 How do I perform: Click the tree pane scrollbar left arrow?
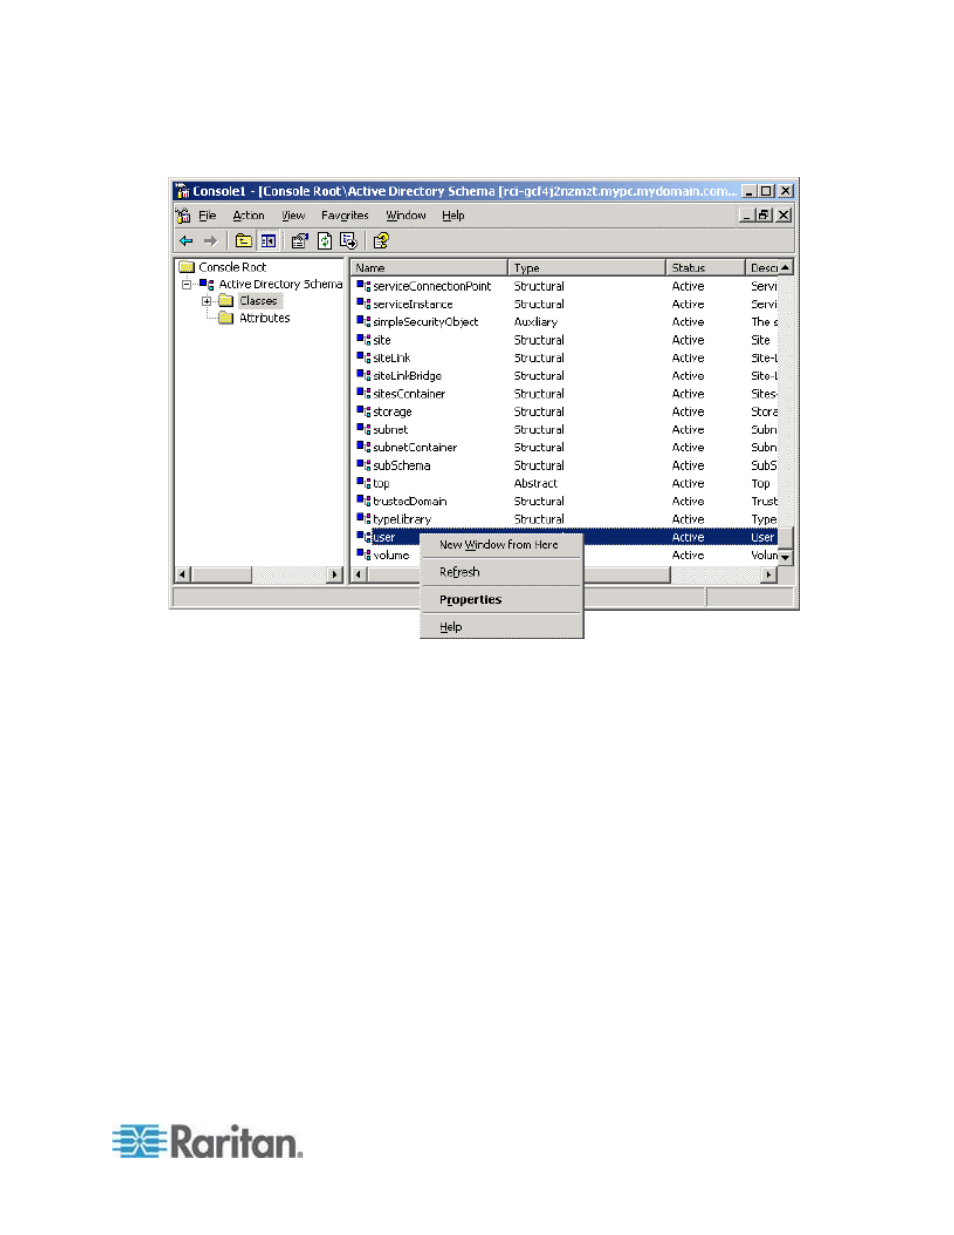182,575
